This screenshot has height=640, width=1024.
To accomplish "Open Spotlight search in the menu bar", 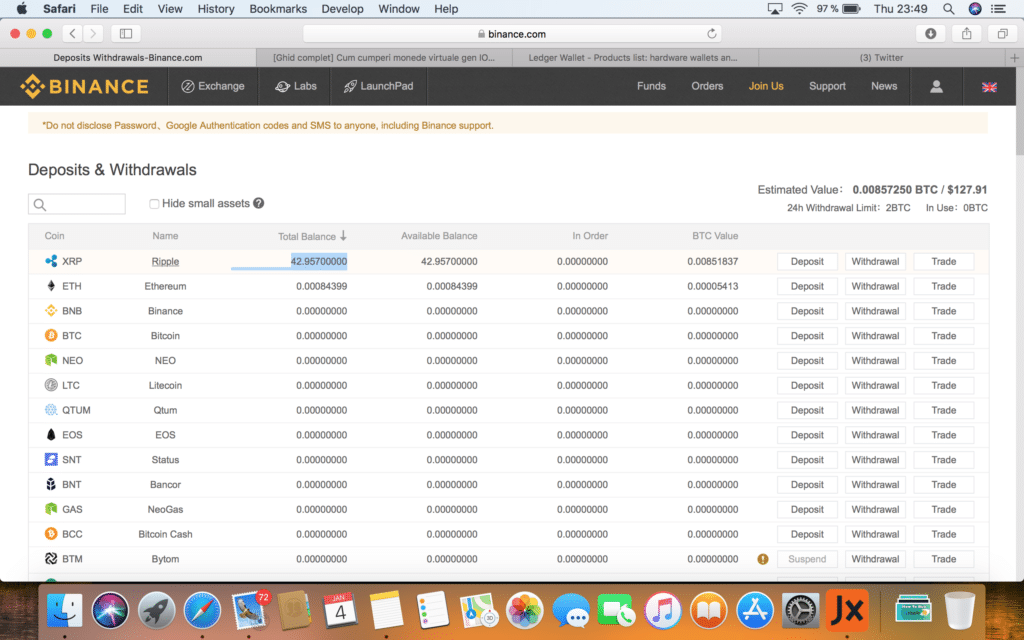I will 948,8.
